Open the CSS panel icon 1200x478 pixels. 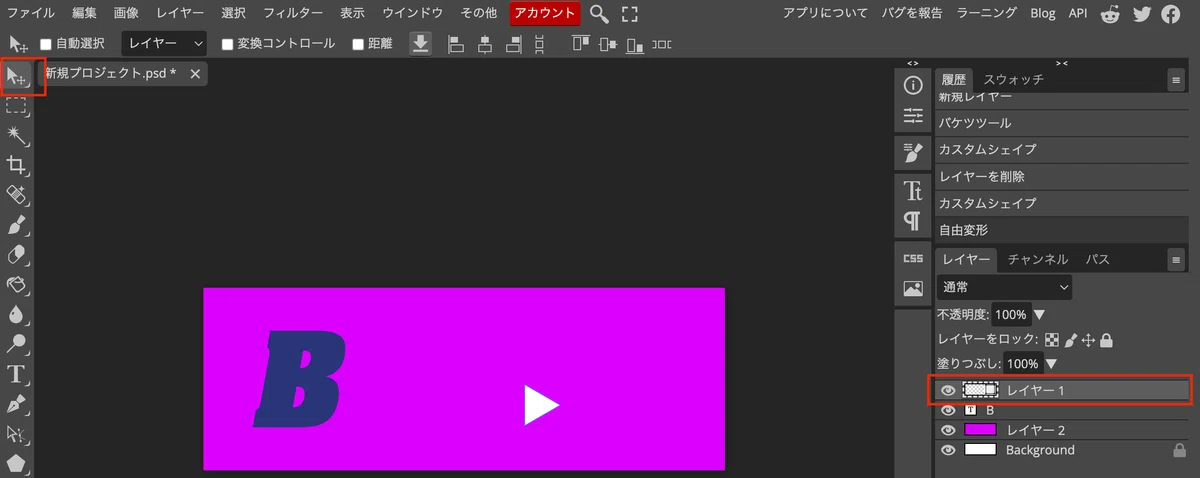coord(913,258)
